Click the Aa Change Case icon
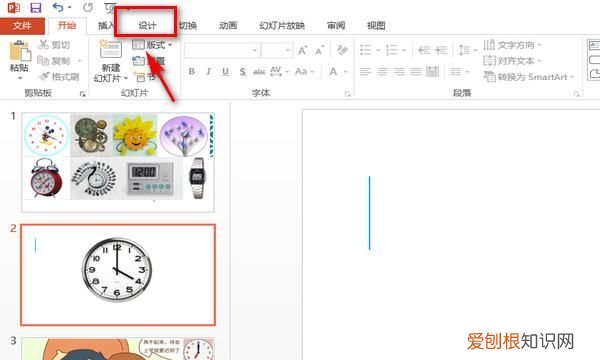The width and height of the screenshot is (600, 360). [301, 72]
